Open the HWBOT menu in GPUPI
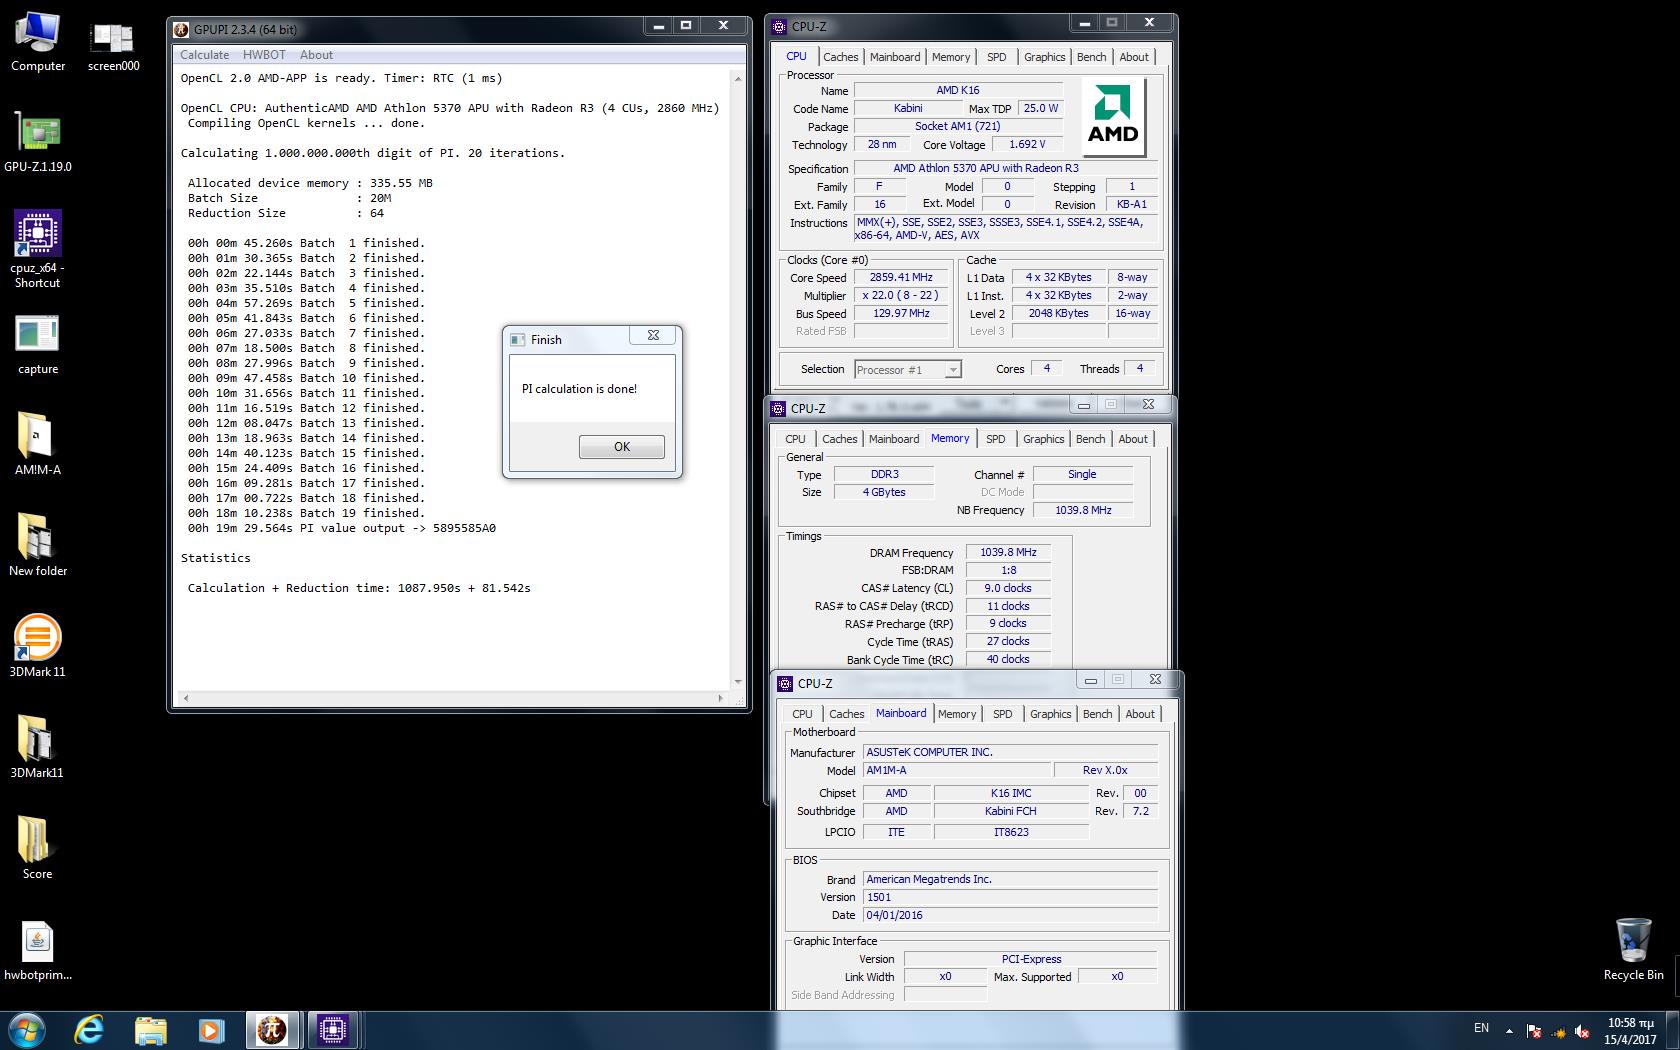Image resolution: width=1680 pixels, height=1050 pixels. 264,55
